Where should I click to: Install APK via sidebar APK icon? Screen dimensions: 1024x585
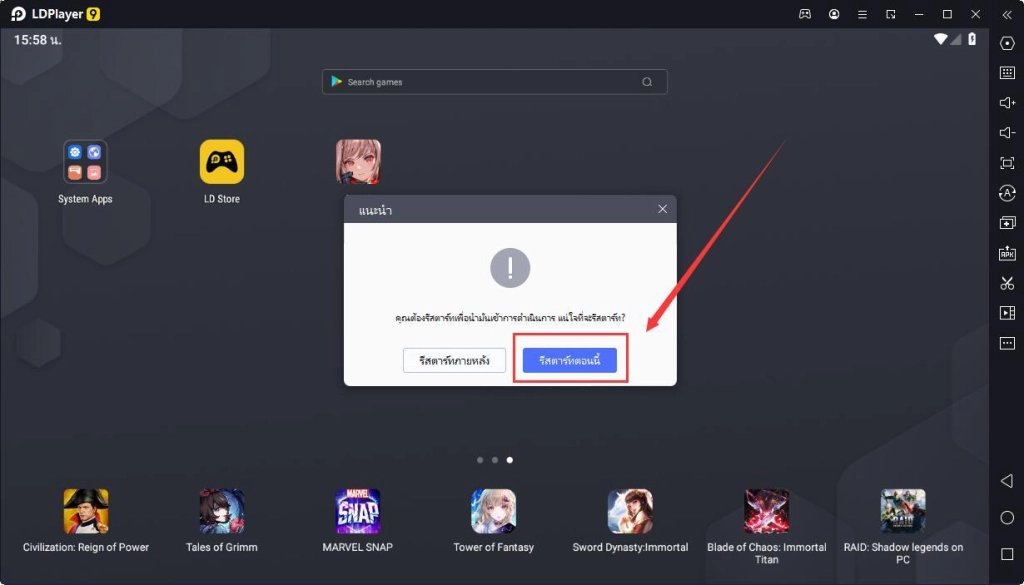tap(1007, 253)
